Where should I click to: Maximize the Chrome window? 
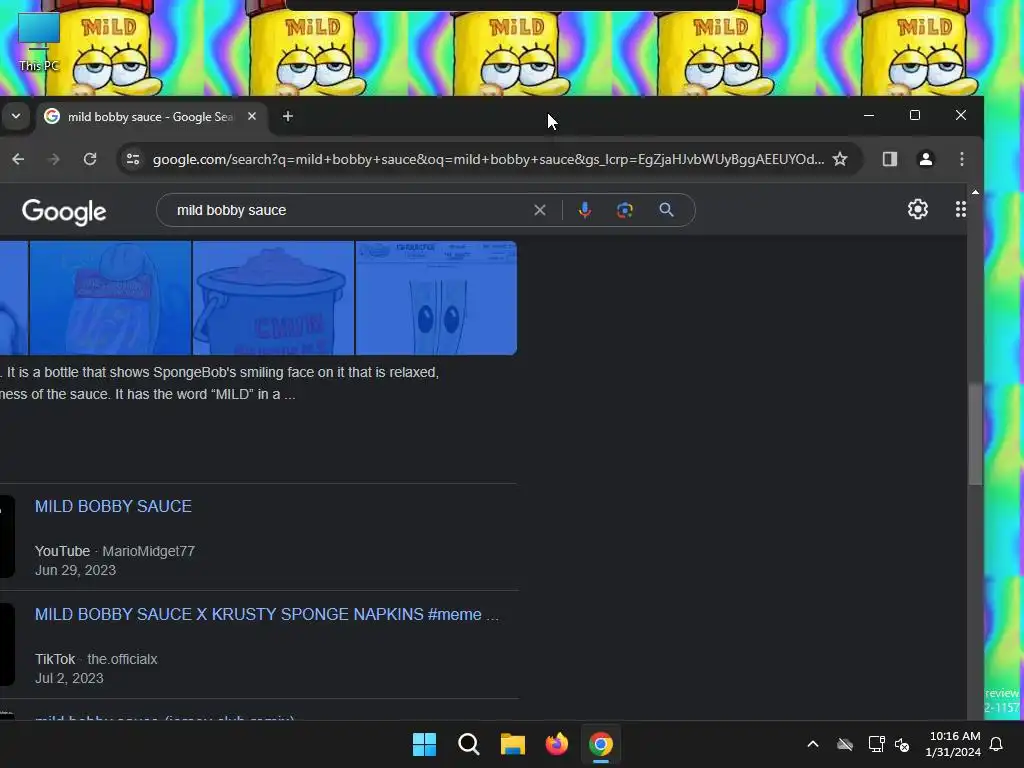click(915, 116)
